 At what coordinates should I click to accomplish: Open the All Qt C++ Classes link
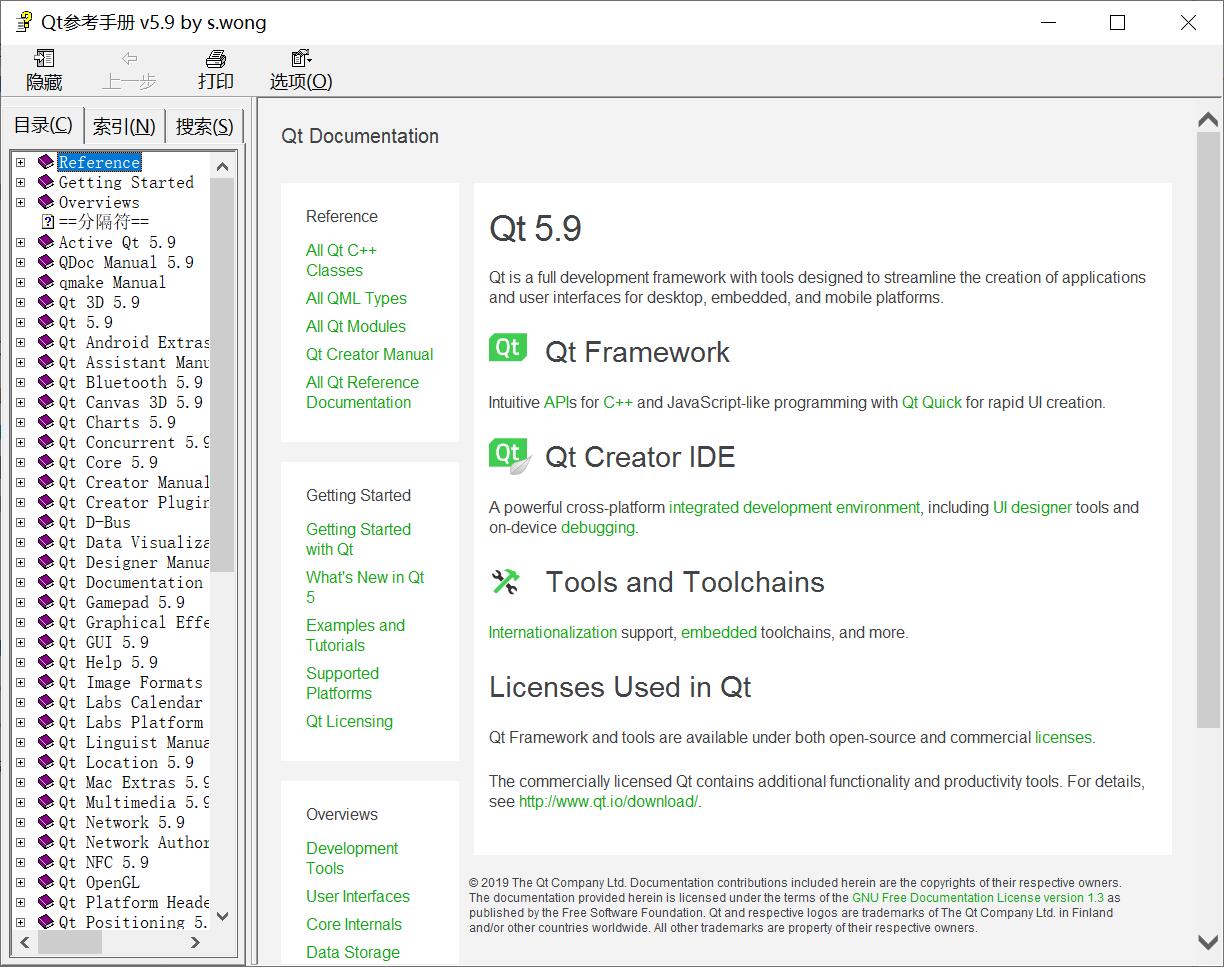[341, 260]
